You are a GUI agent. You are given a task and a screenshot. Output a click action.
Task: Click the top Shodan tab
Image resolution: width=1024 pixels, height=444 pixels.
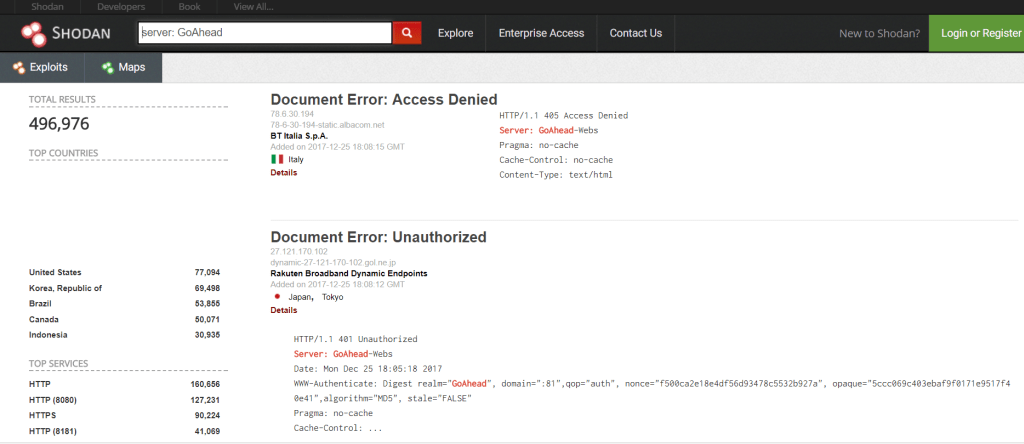pyautogui.click(x=47, y=7)
